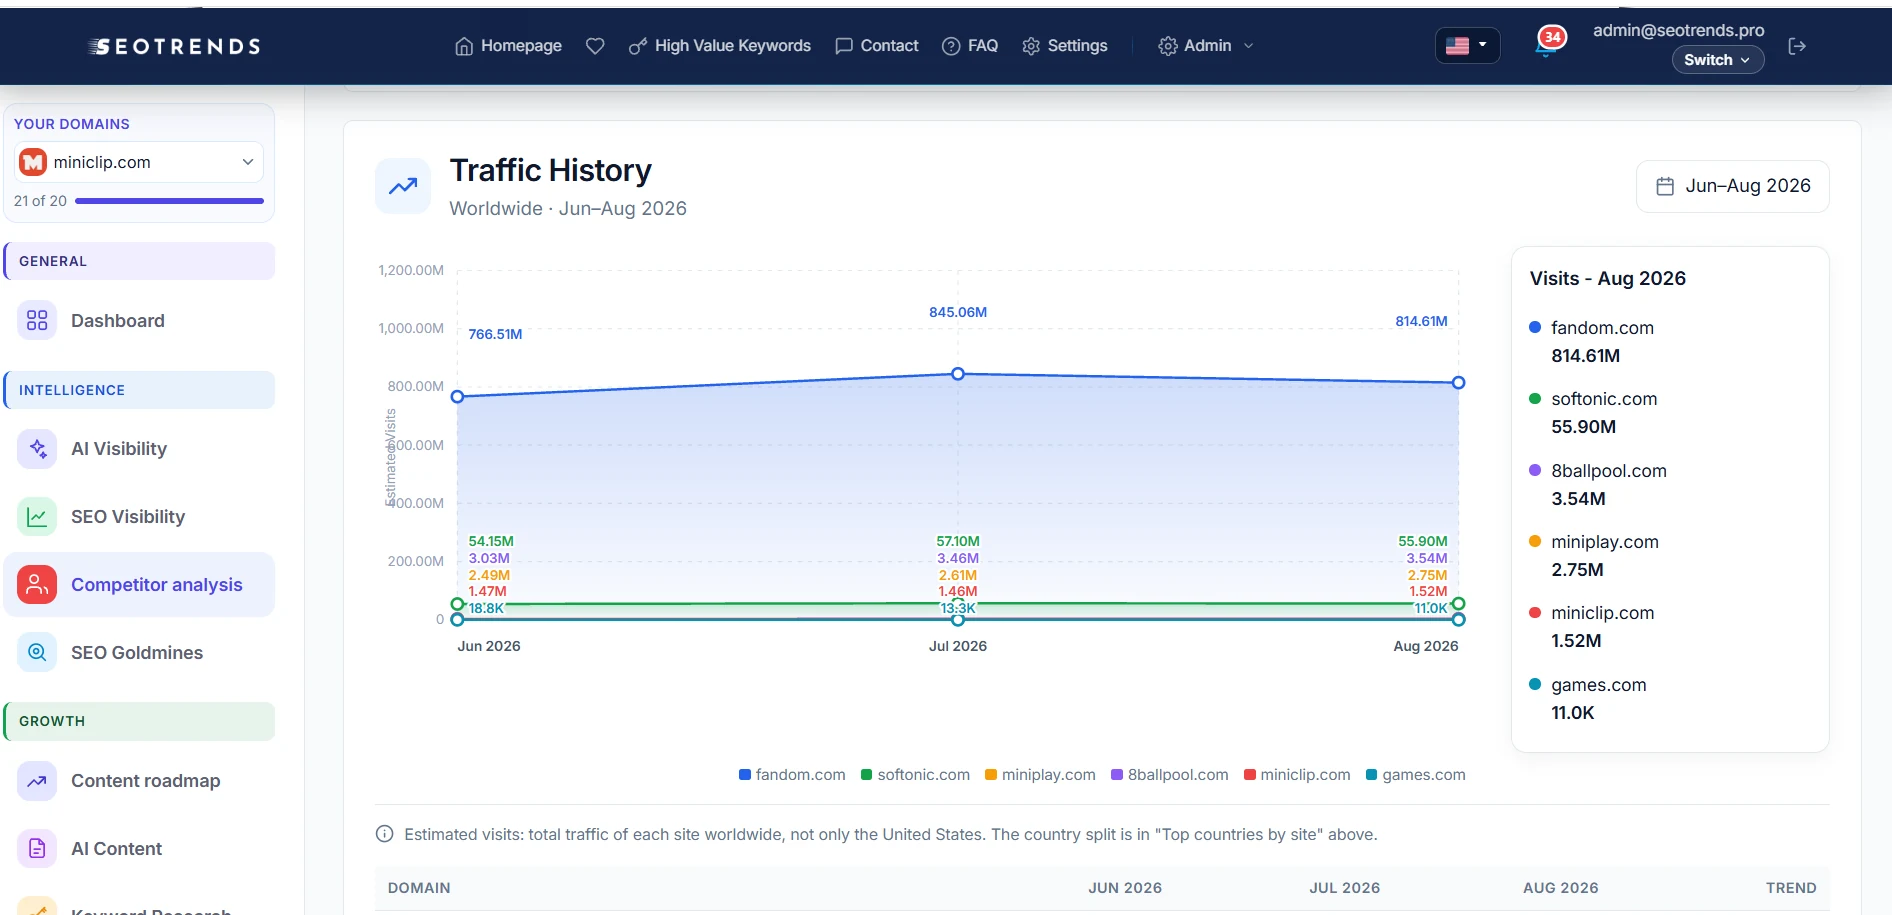Open SEO Visibility in sidebar
The height and width of the screenshot is (915, 1892).
coord(139,517)
